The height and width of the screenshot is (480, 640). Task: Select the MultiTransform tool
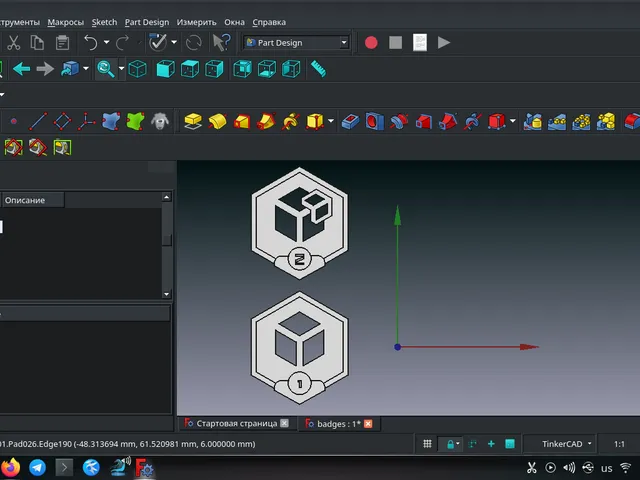click(x=606, y=121)
